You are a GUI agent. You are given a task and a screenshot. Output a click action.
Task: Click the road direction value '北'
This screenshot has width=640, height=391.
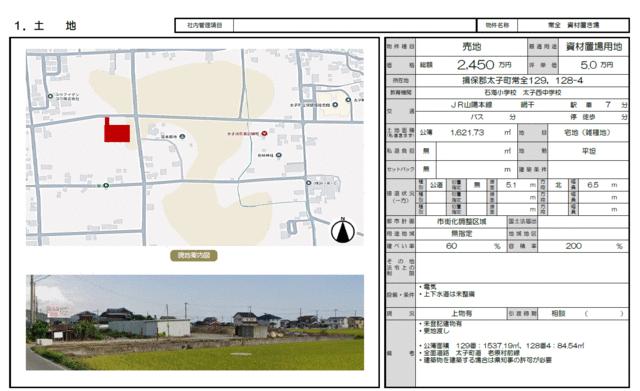point(558,185)
